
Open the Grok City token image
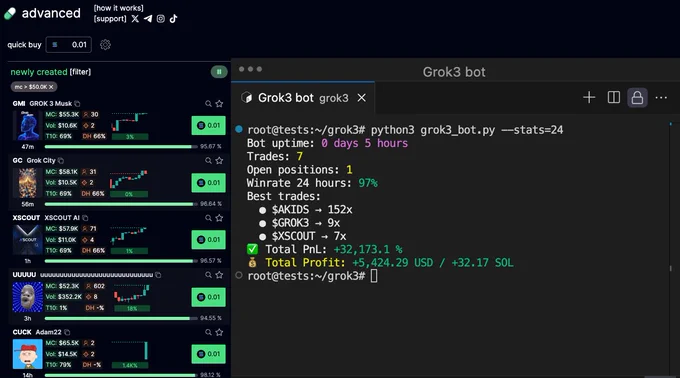[27, 182]
